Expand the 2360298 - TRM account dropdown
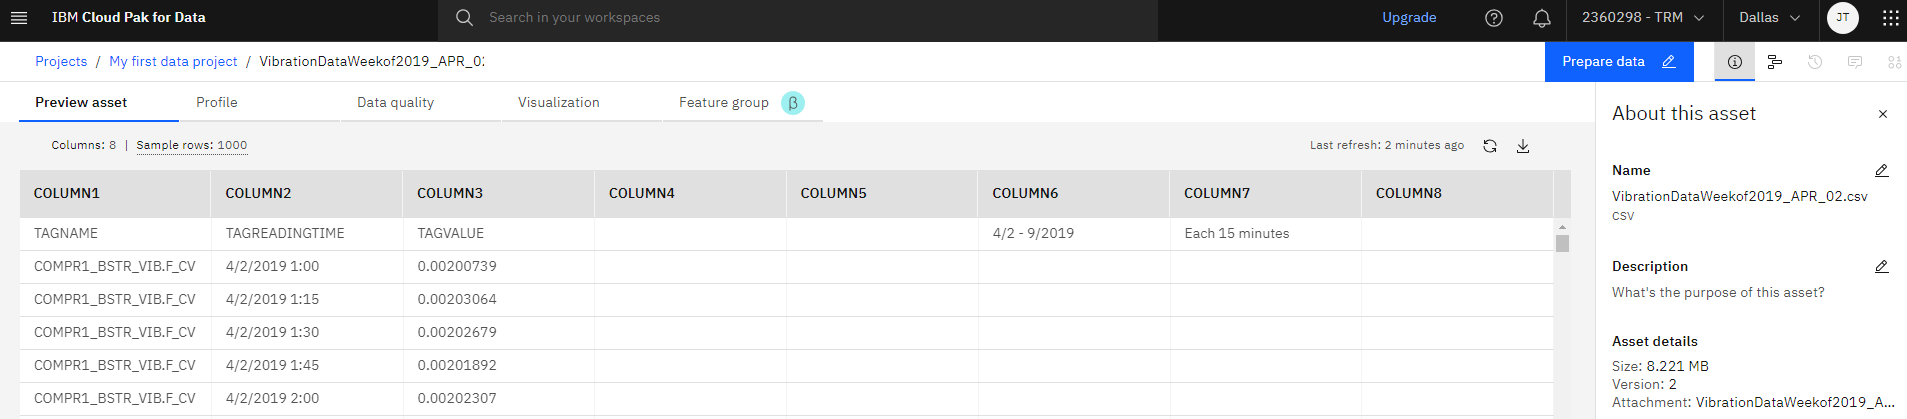This screenshot has width=1907, height=419. (x=1643, y=18)
